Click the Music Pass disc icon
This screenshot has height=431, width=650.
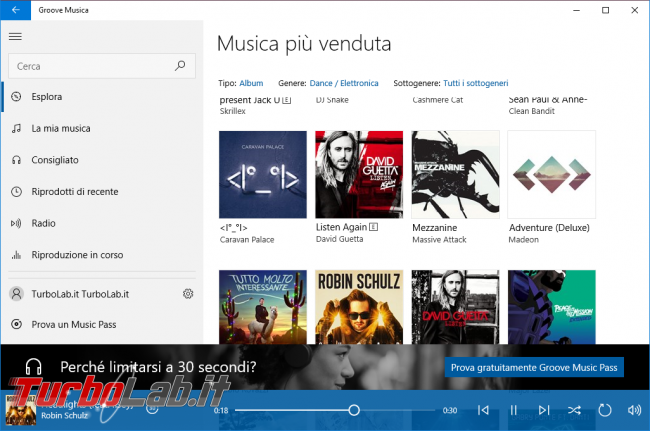pyautogui.click(x=16, y=324)
